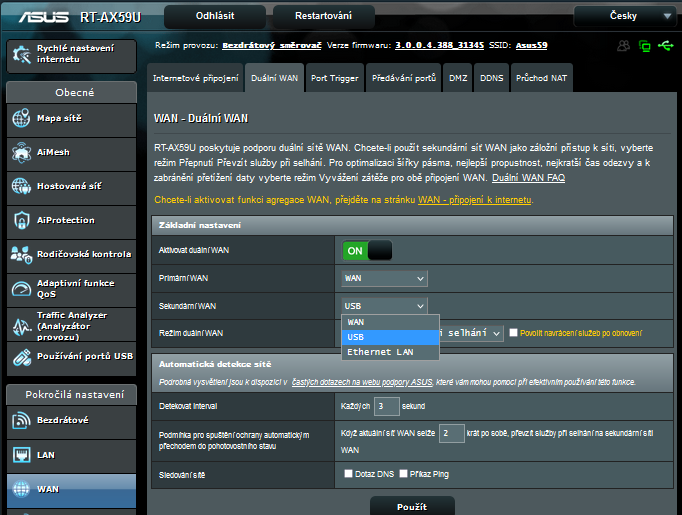The width and height of the screenshot is (682, 515).
Task: Open the Česky language dropdown
Action: click(x=627, y=16)
